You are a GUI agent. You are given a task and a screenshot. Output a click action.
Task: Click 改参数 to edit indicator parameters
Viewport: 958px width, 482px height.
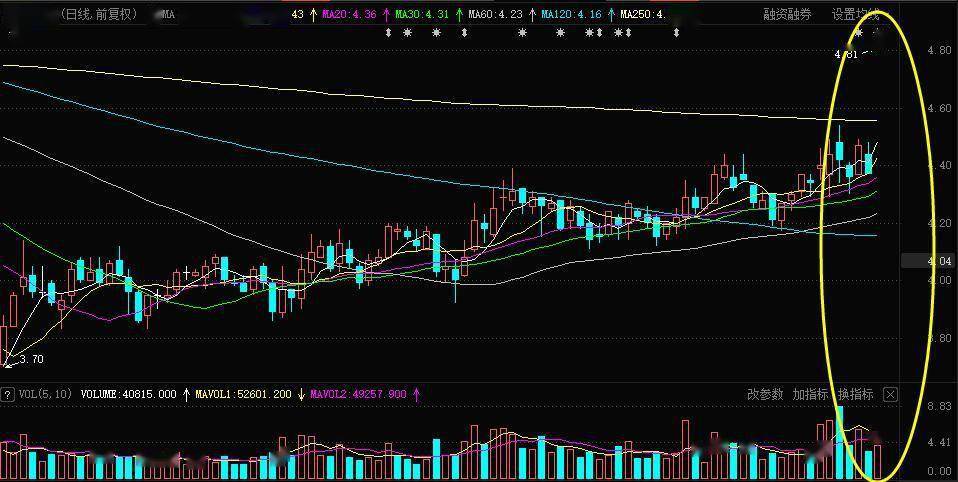pyautogui.click(x=765, y=395)
